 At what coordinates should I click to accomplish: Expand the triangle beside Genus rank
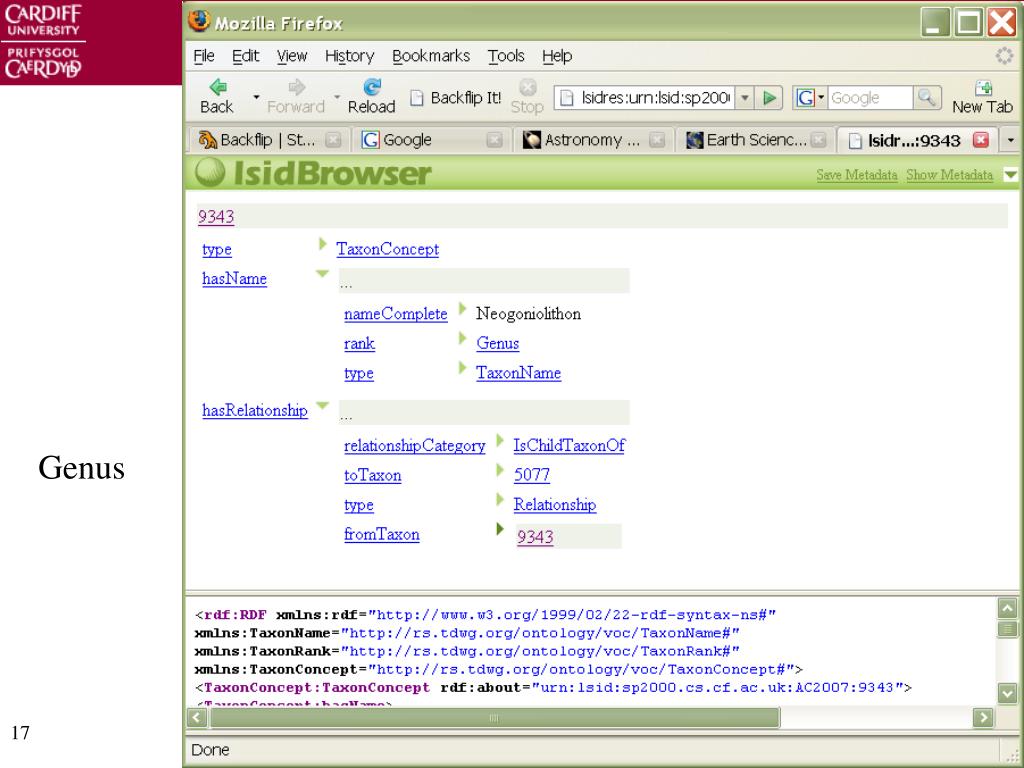[x=462, y=338]
